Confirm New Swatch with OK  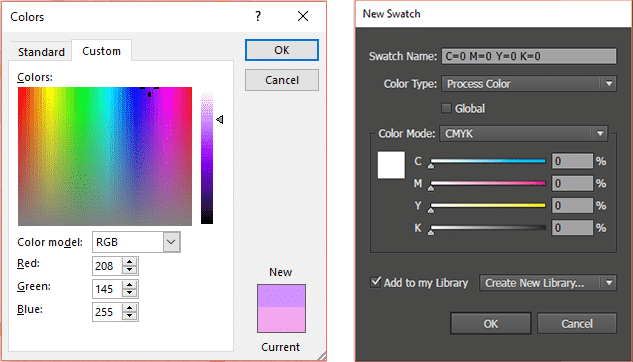(x=490, y=324)
